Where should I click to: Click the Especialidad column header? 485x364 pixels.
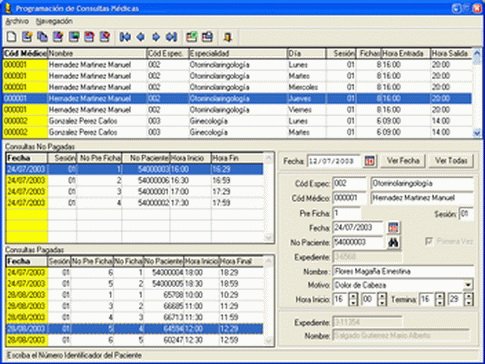coord(238,53)
